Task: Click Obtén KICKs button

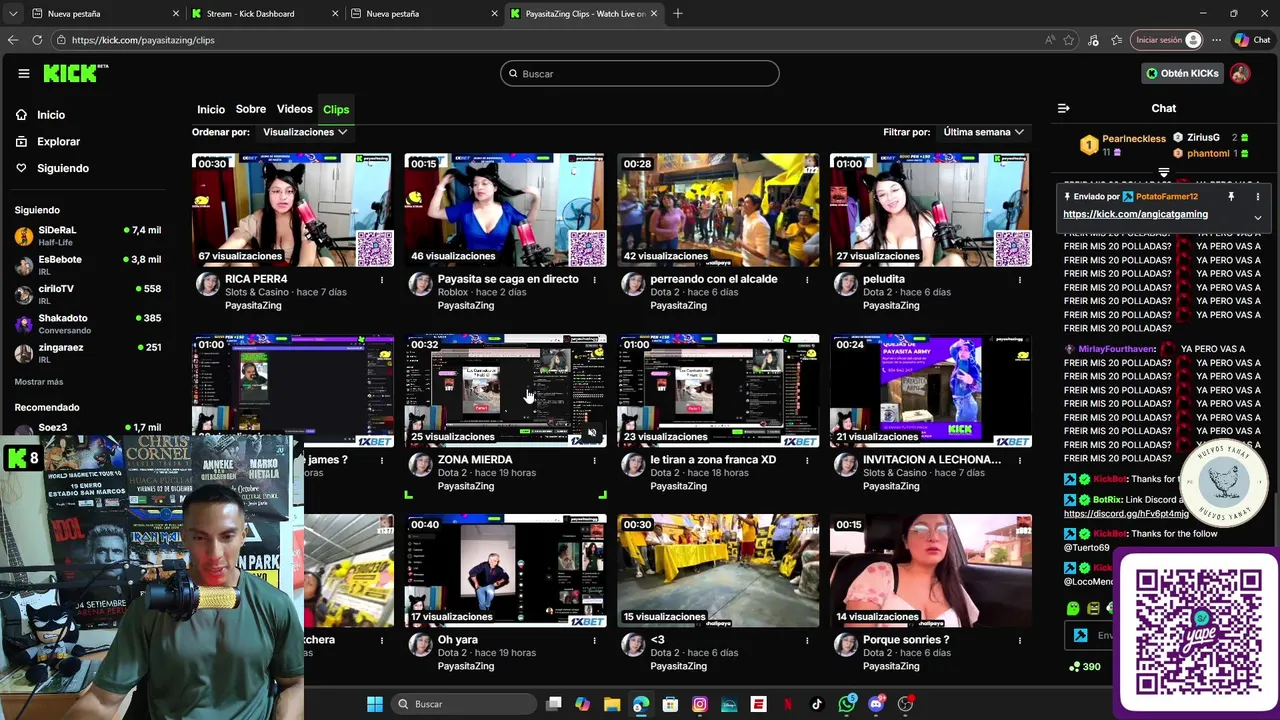Action: pos(1182,73)
